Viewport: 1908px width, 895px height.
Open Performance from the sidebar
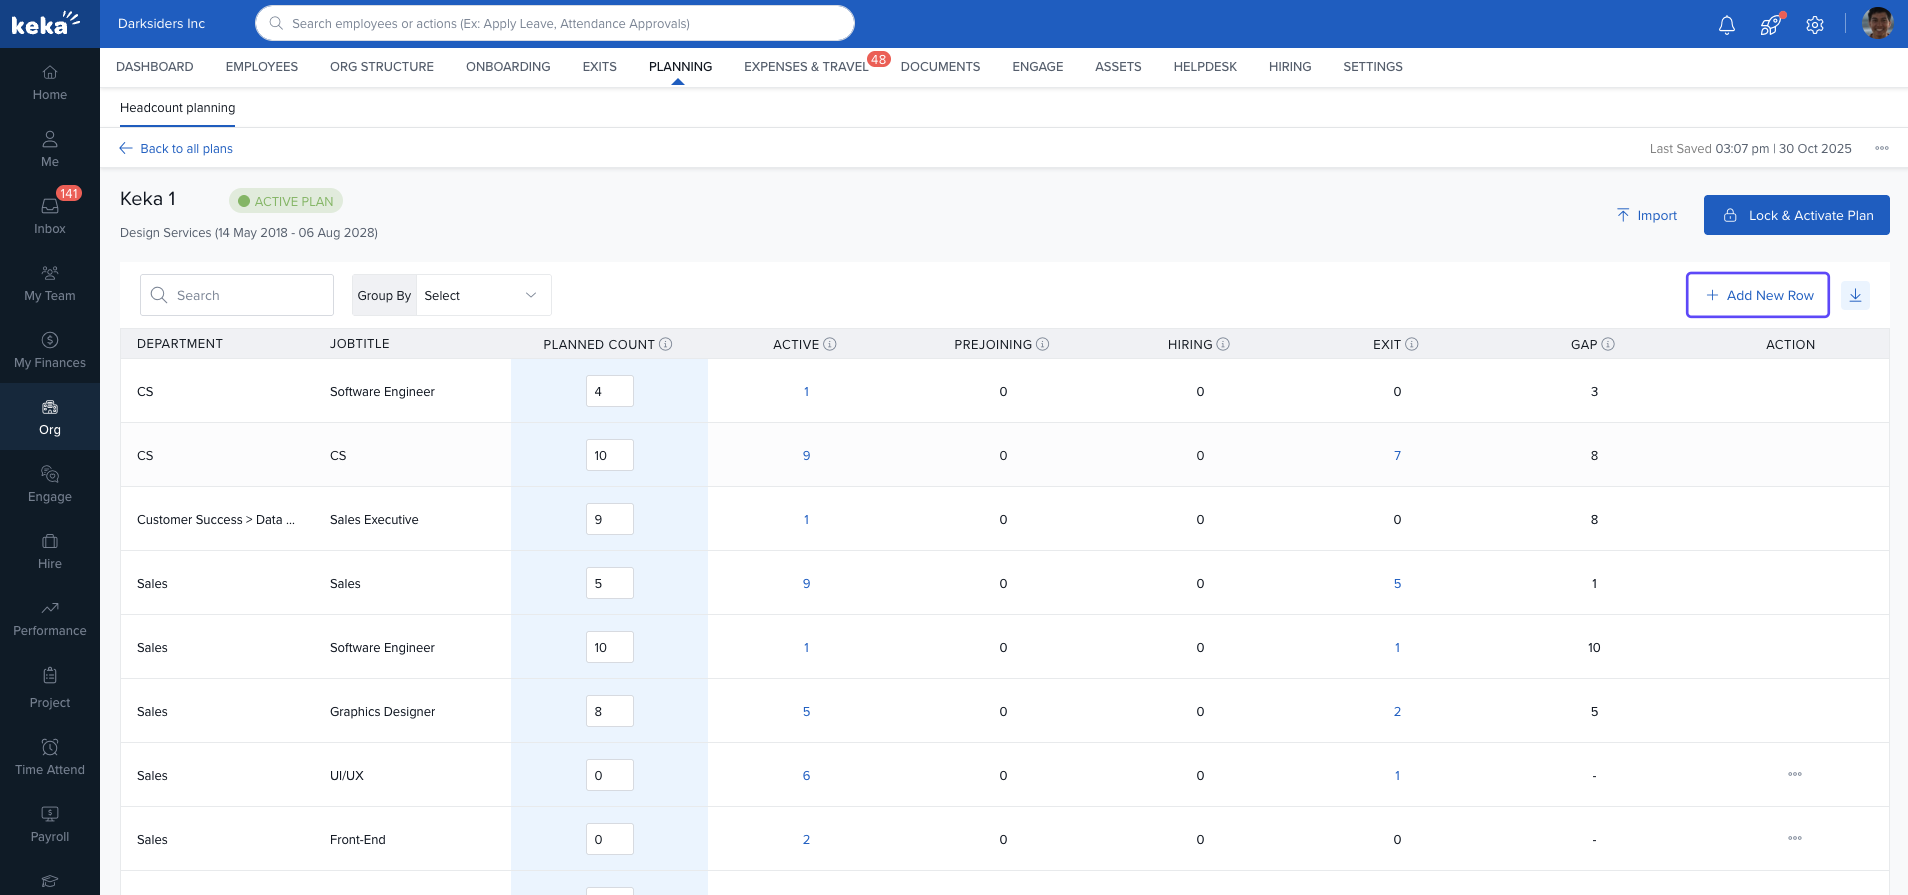click(50, 618)
